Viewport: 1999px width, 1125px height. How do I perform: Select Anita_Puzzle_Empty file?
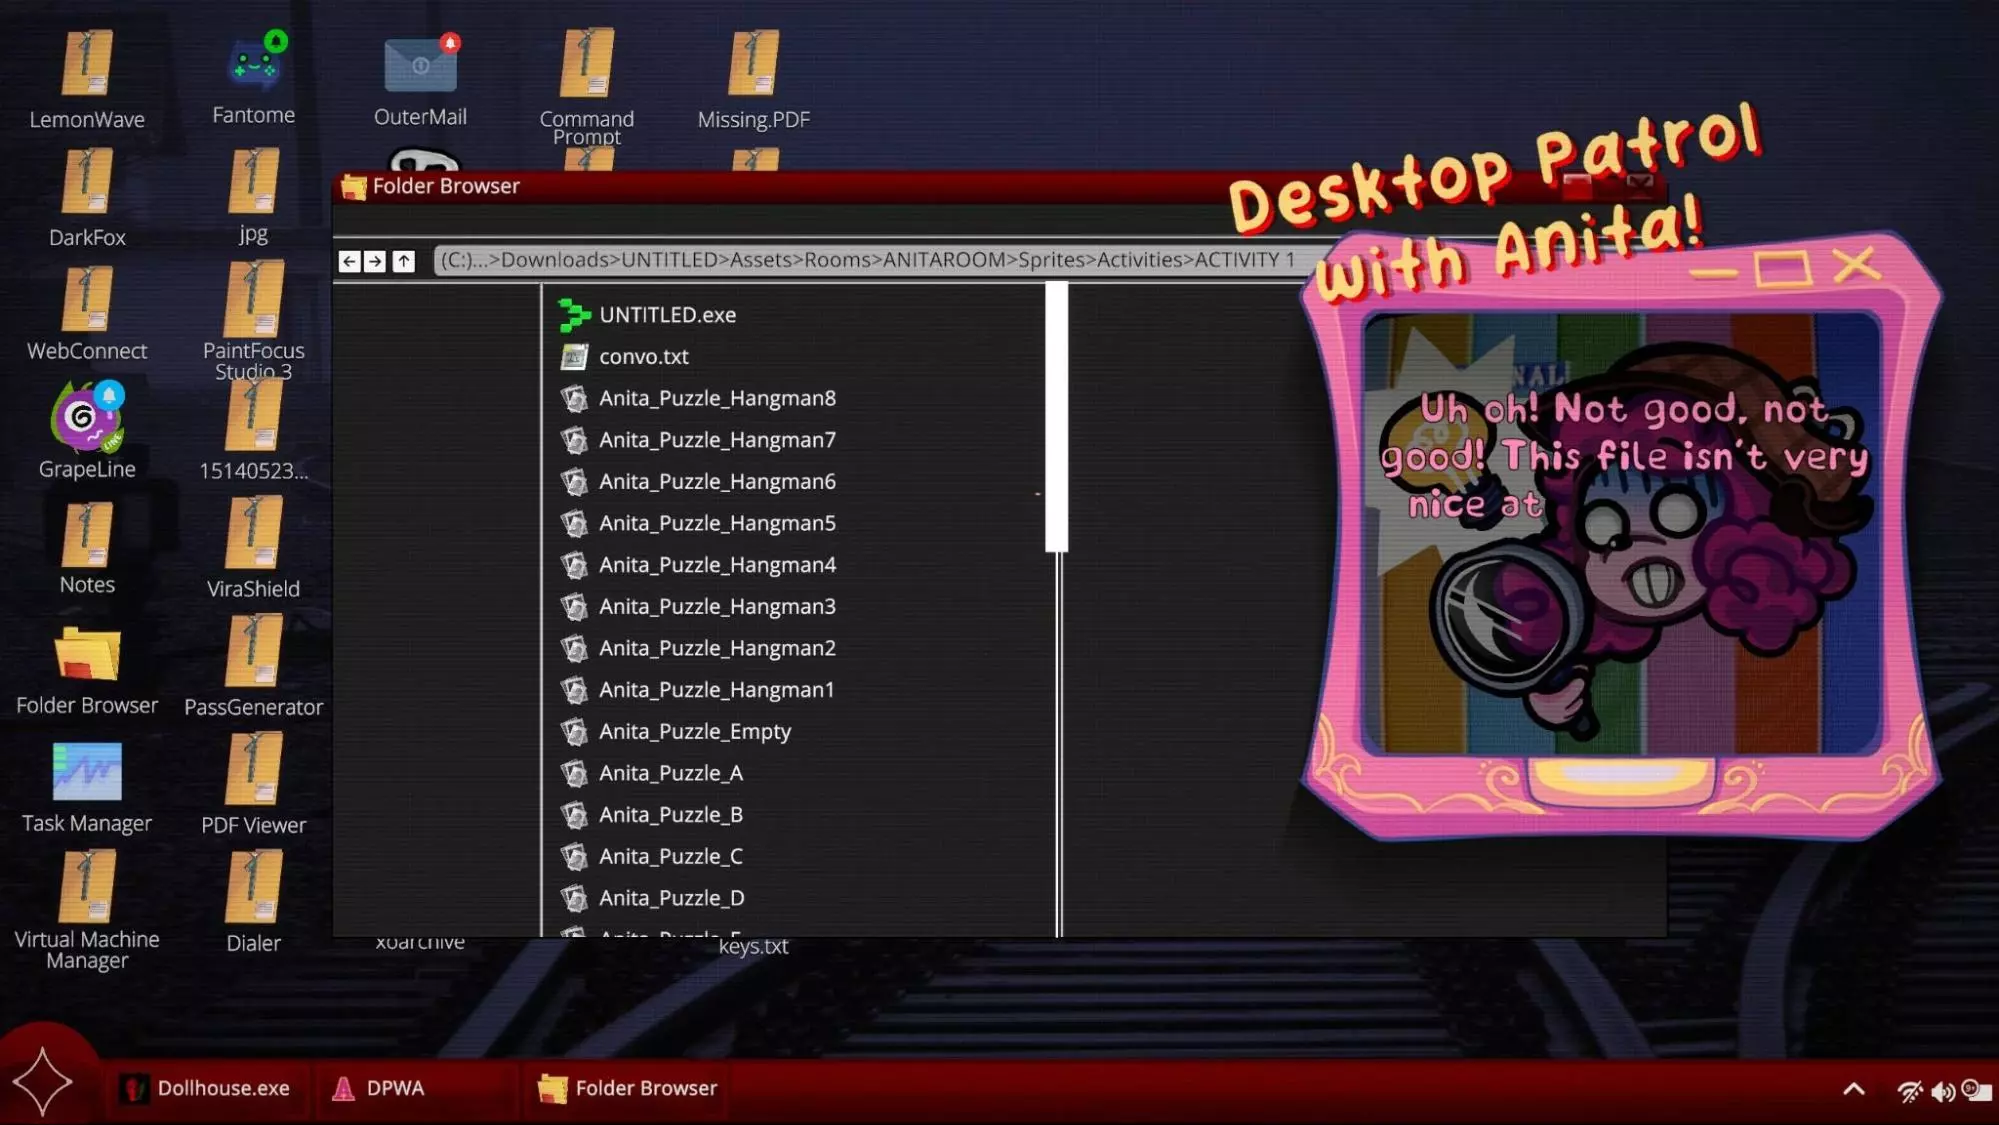[694, 732]
